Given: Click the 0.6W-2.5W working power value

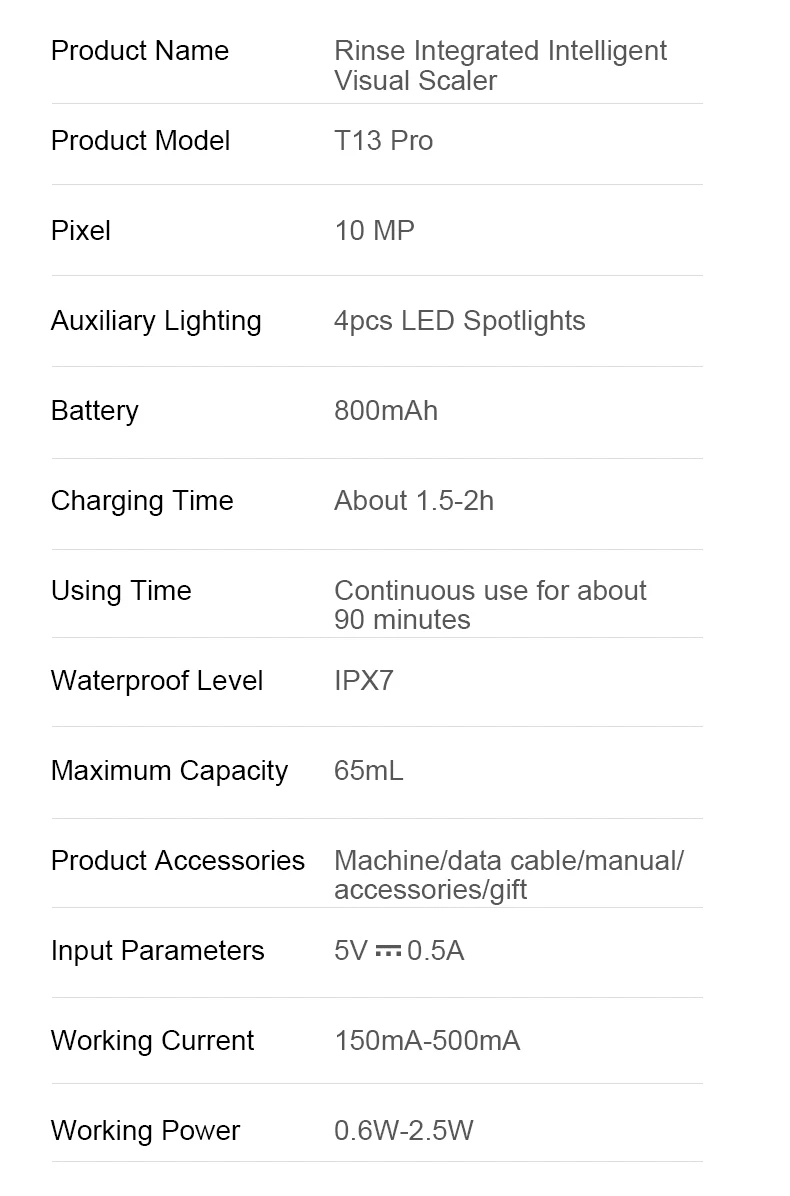Looking at the screenshot, I should (x=404, y=1131).
